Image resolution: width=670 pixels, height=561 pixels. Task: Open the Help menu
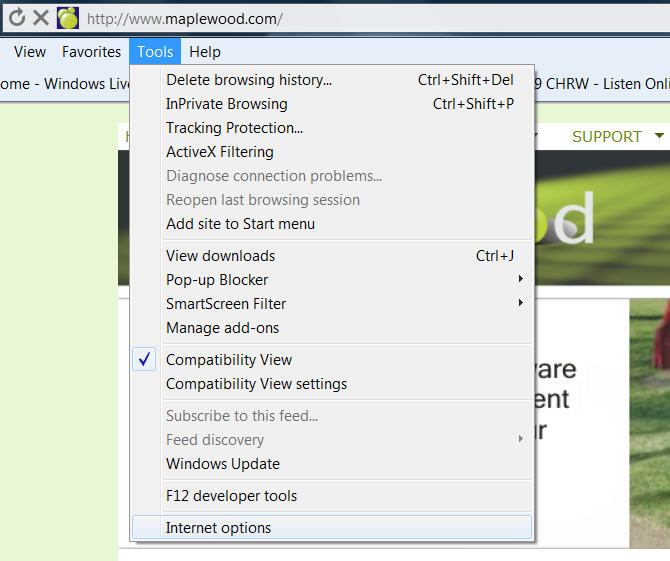coord(205,52)
